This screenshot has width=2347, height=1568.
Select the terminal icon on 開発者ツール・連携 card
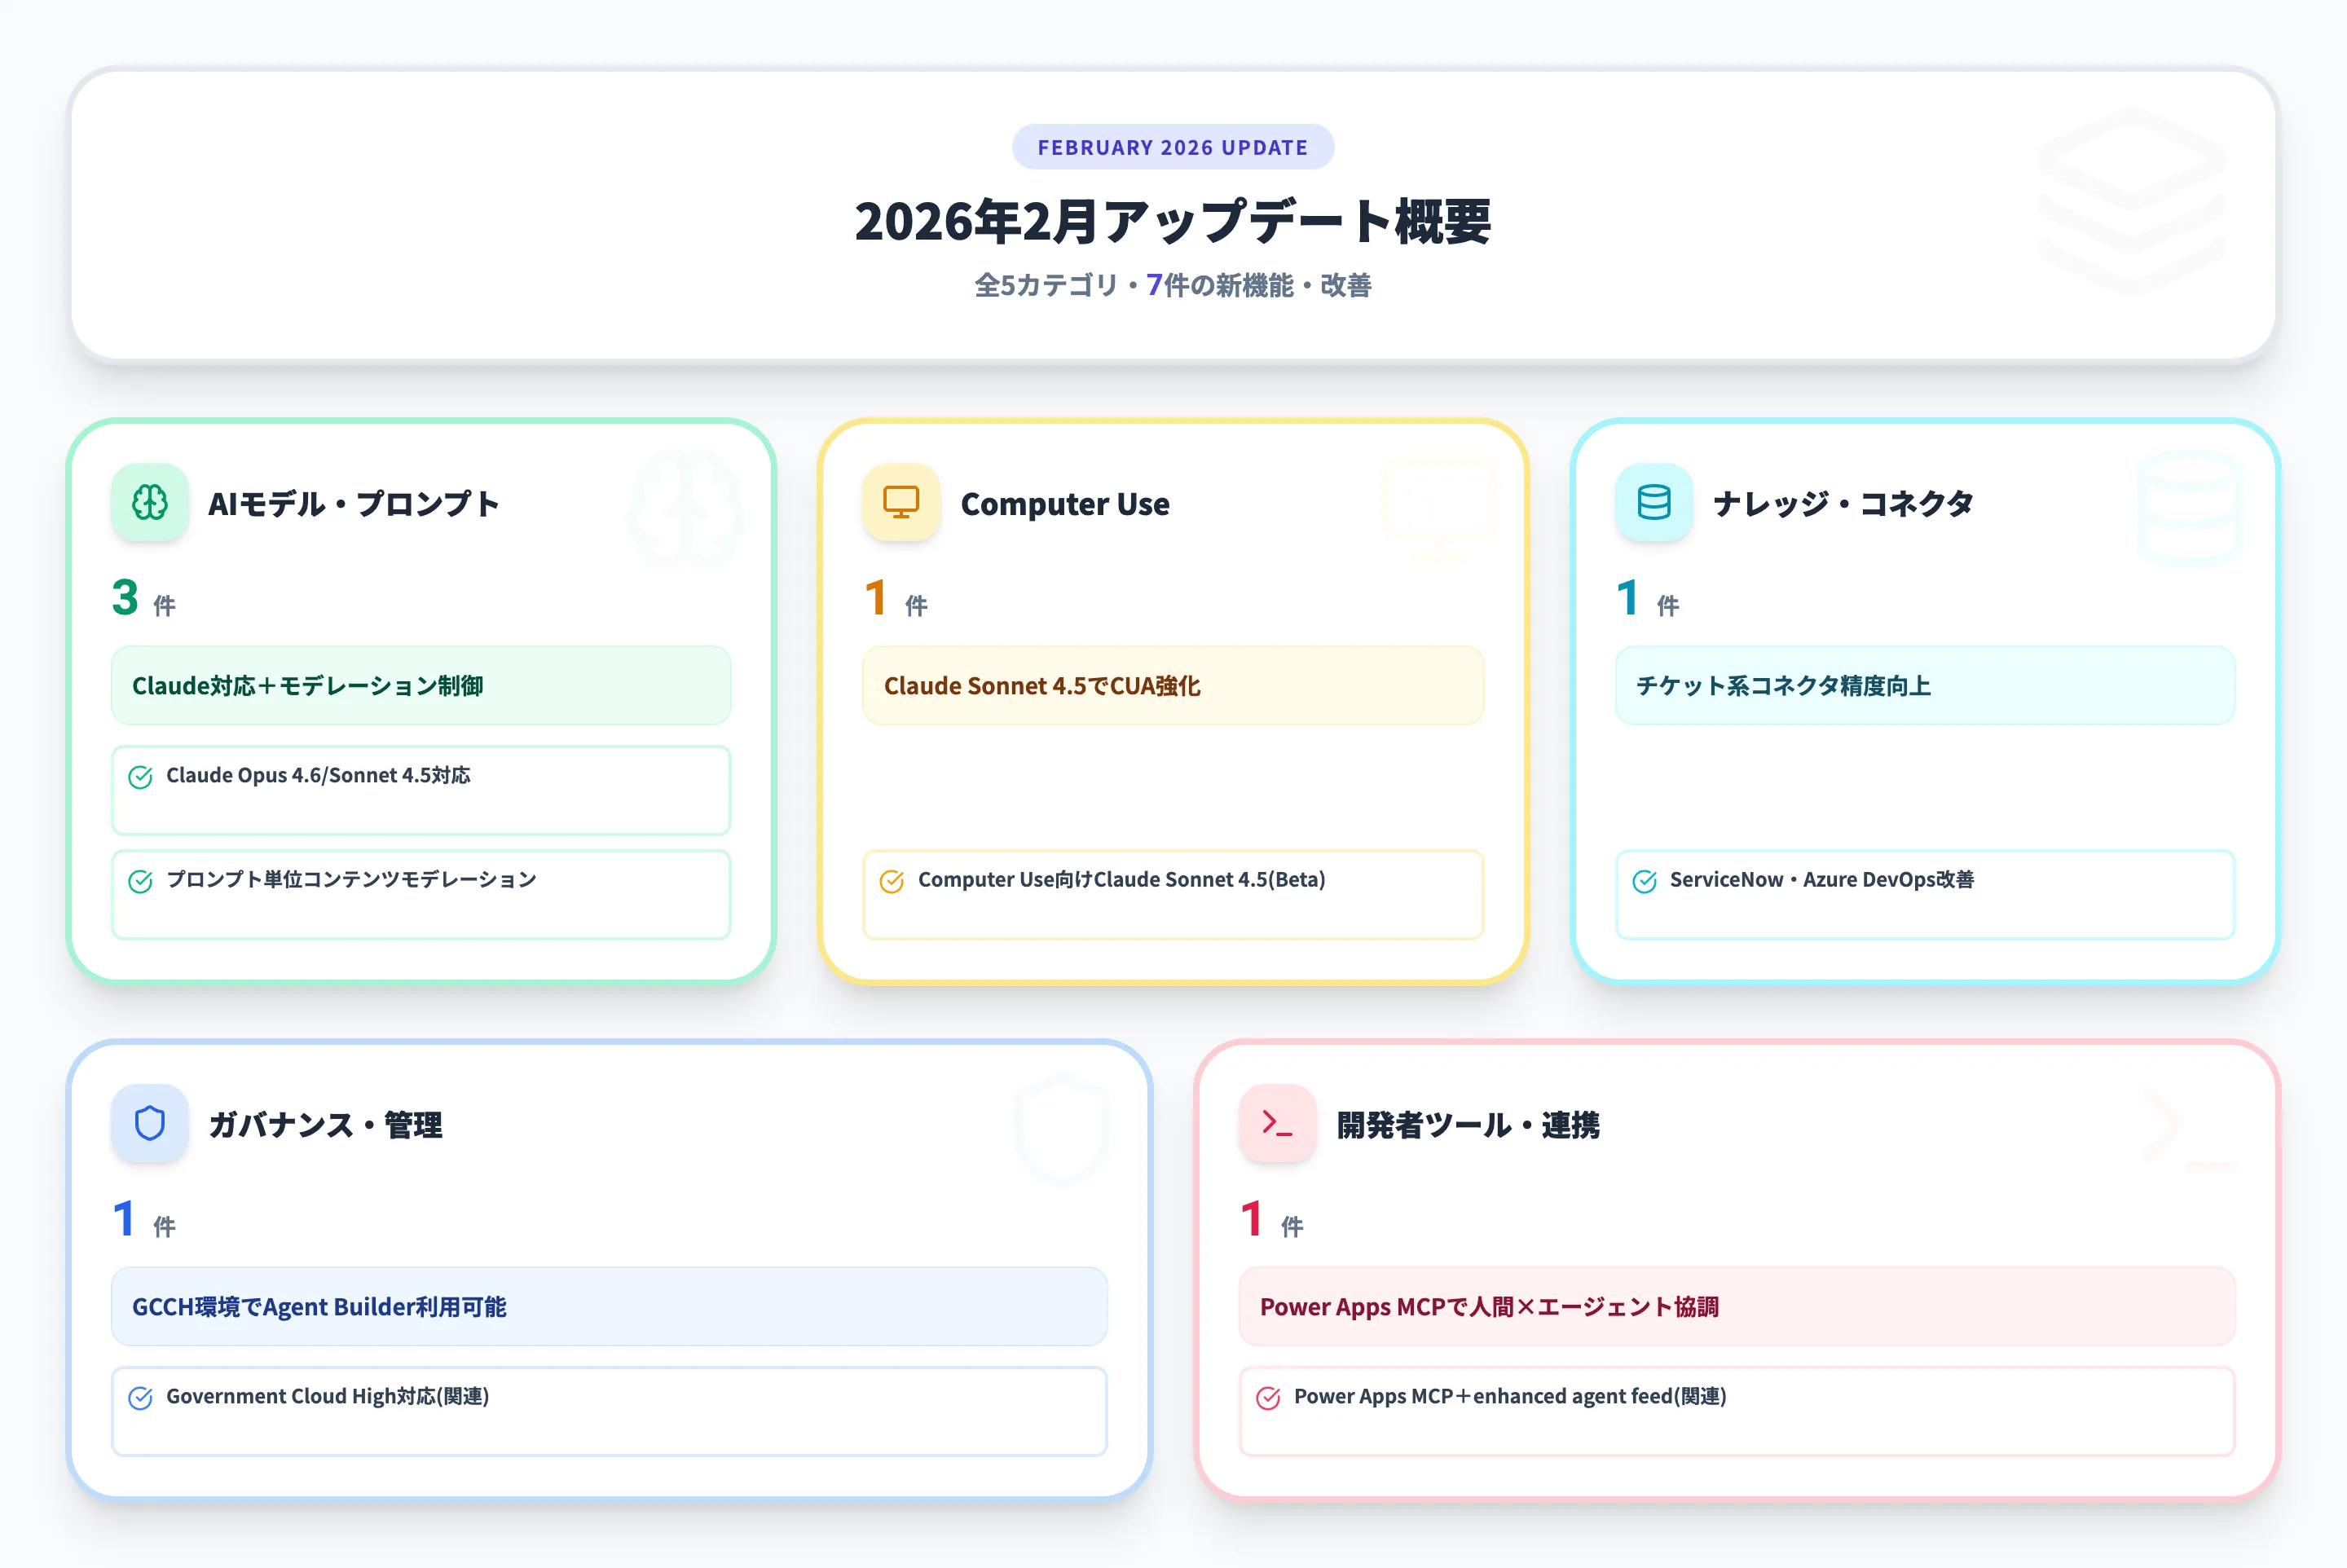(1277, 1124)
